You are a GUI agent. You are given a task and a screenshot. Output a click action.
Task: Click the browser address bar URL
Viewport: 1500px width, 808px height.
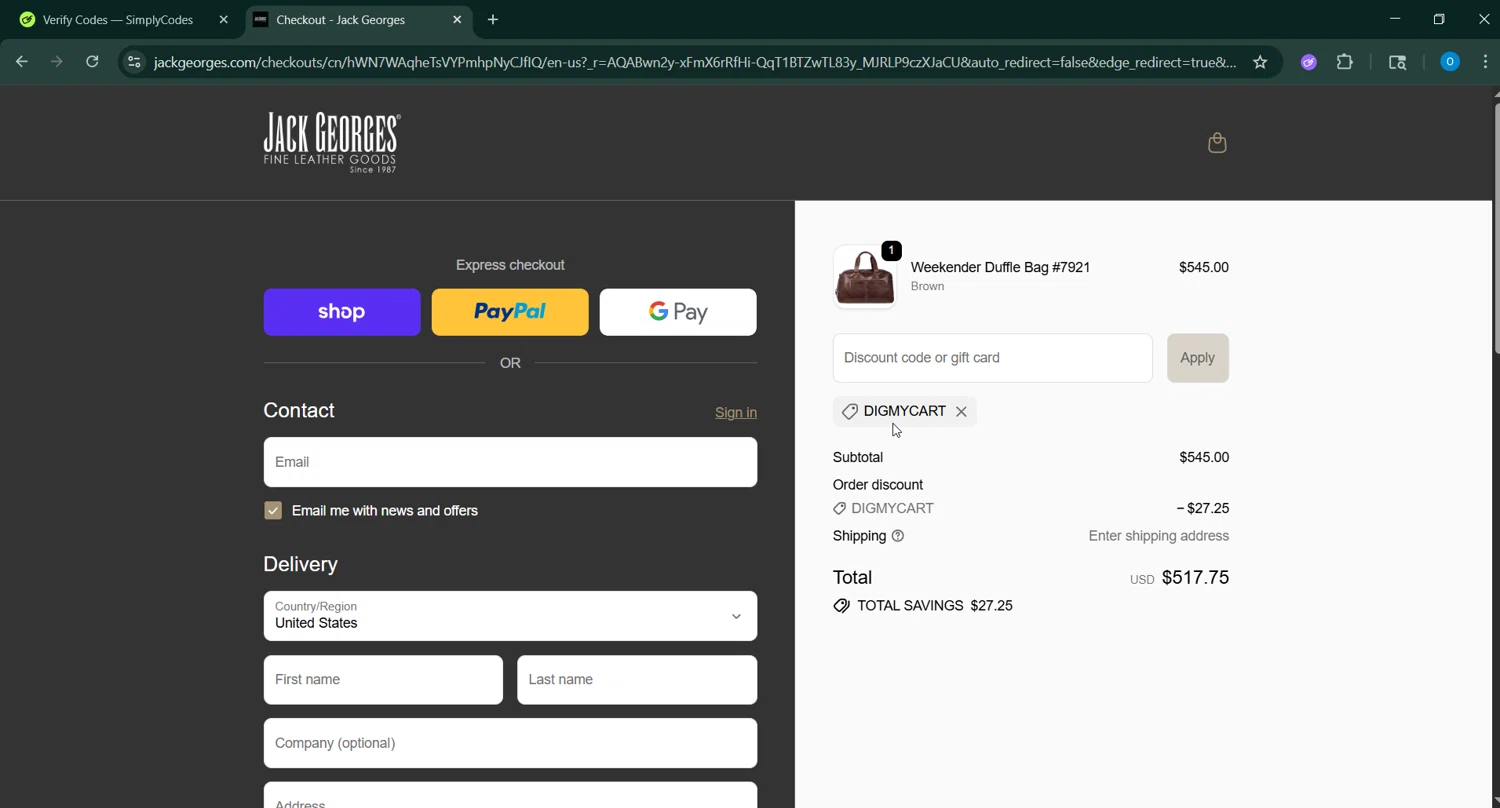point(695,62)
